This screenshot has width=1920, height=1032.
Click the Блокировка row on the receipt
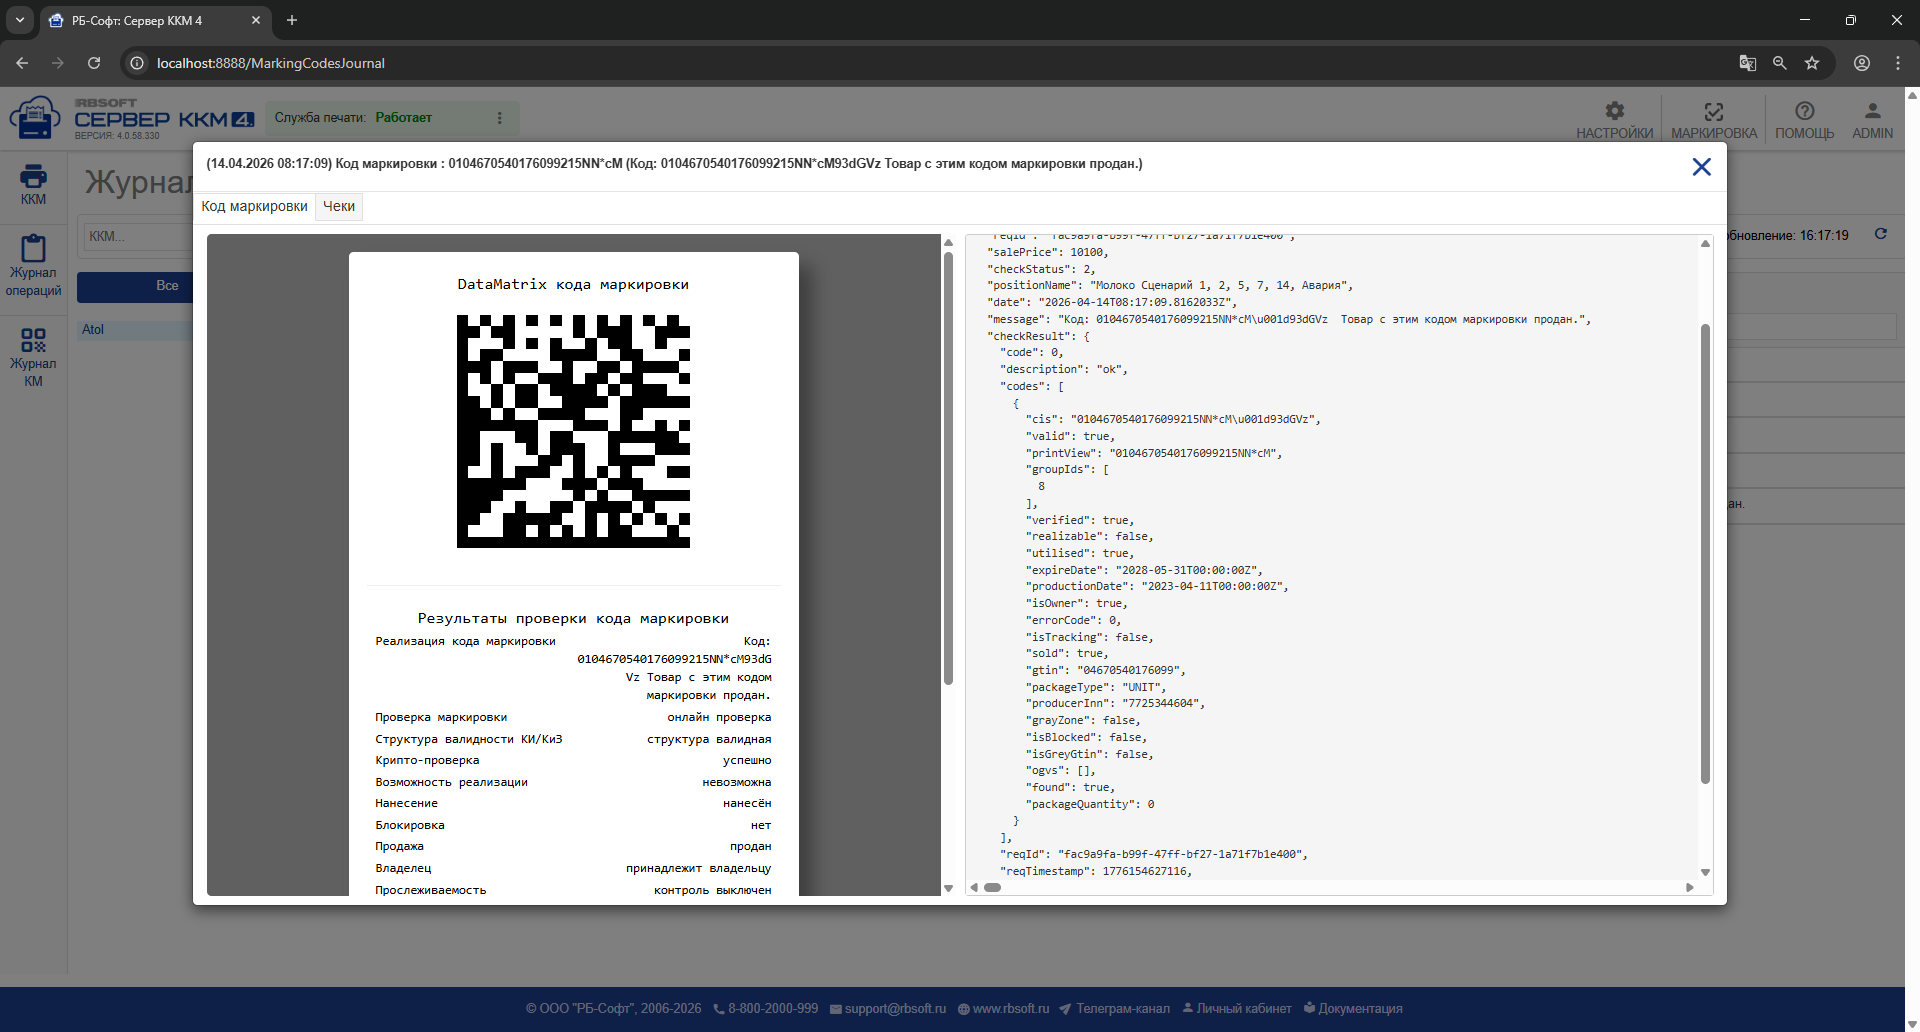[x=573, y=825]
